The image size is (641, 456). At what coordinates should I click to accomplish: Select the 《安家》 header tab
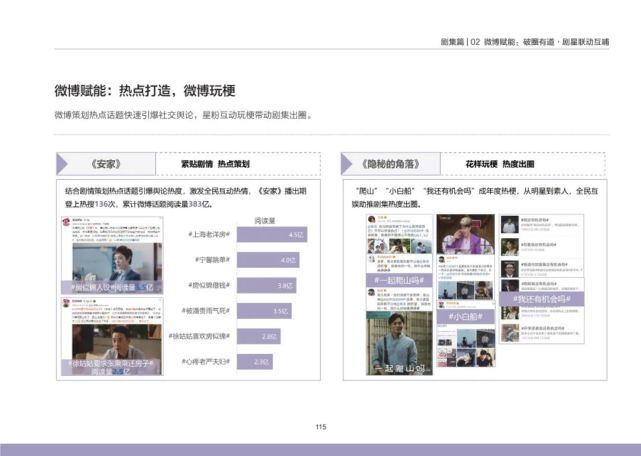click(106, 164)
